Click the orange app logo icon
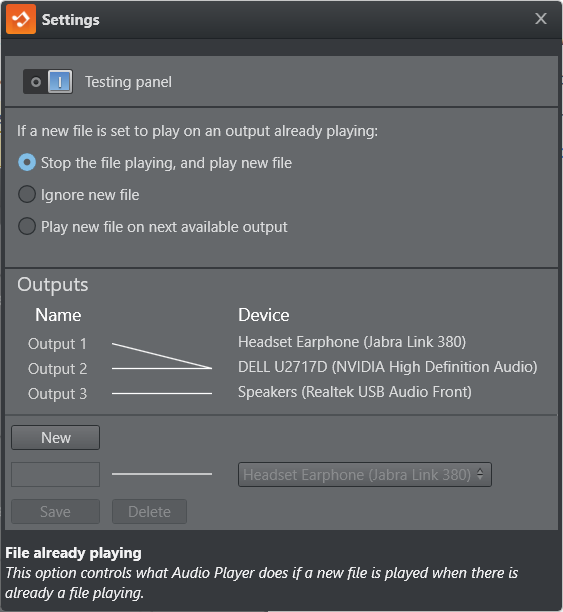563x612 pixels. point(21,19)
